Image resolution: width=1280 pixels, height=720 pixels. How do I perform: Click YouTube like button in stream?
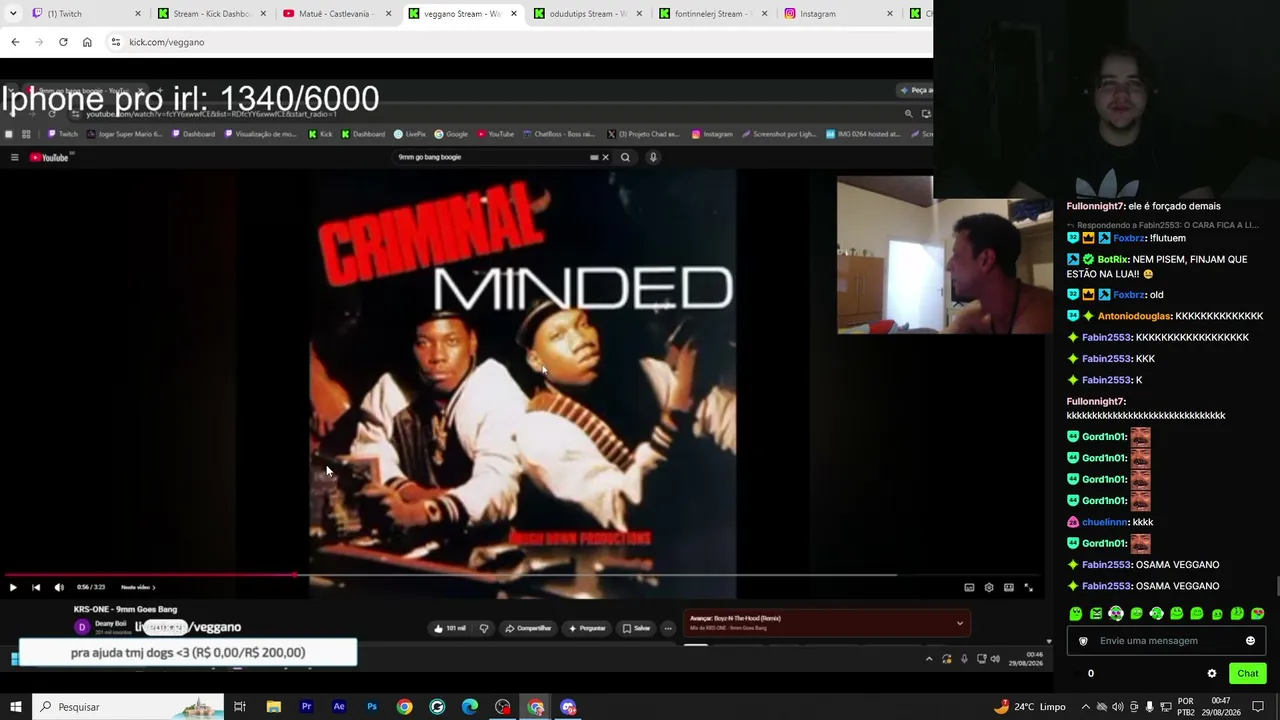tap(450, 628)
